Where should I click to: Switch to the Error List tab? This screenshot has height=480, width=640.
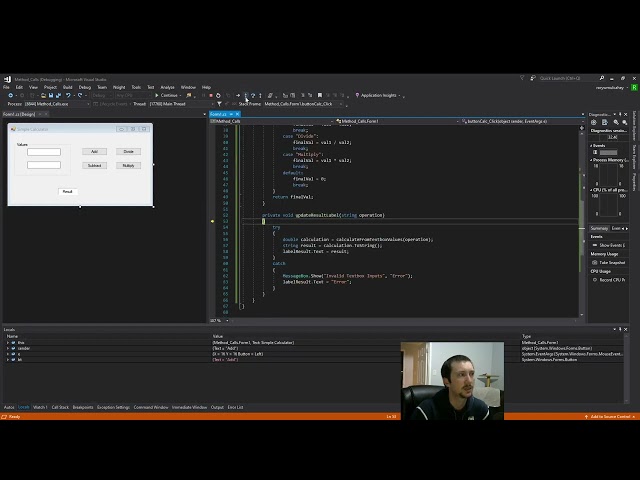pos(235,407)
